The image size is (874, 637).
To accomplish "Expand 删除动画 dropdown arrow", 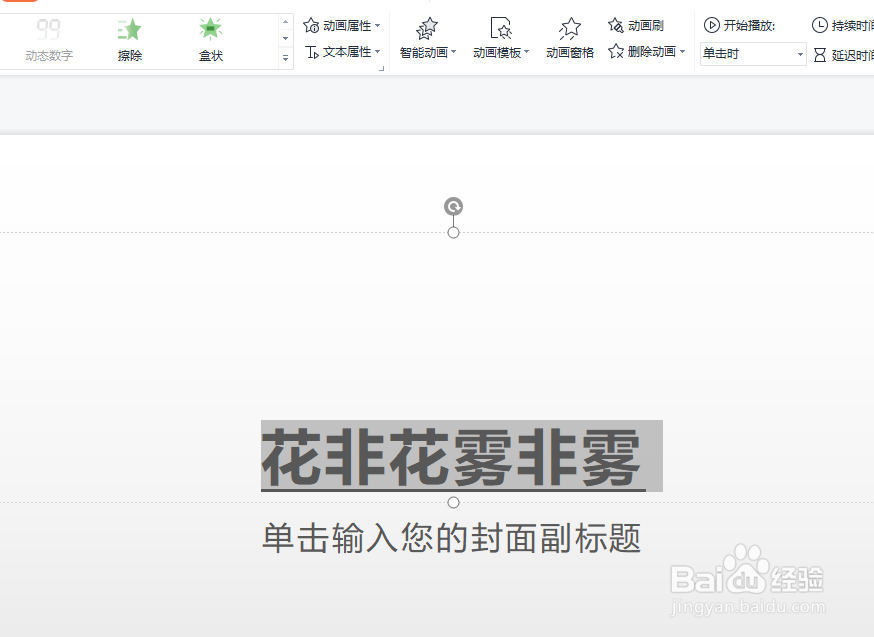I will 682,52.
